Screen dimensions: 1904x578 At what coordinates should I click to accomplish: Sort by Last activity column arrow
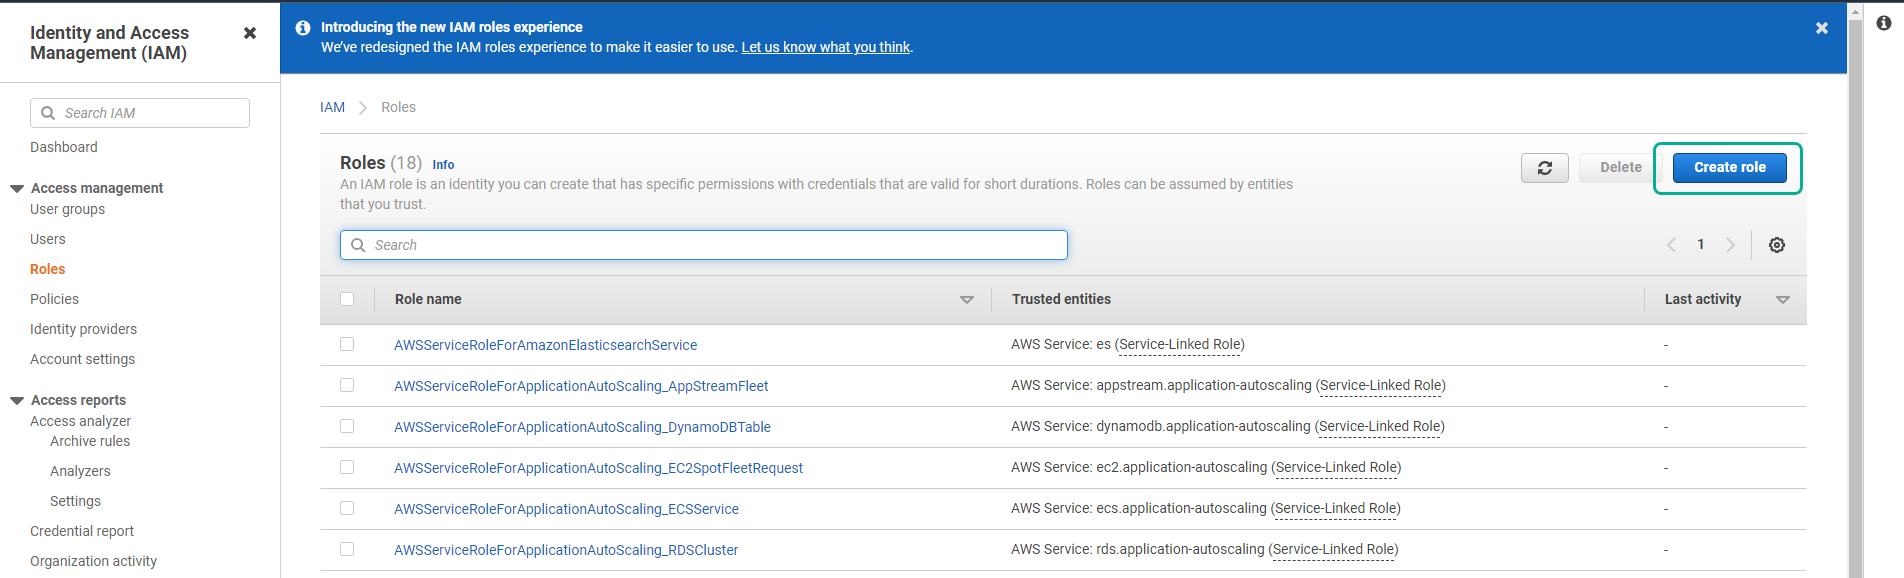click(x=1782, y=300)
